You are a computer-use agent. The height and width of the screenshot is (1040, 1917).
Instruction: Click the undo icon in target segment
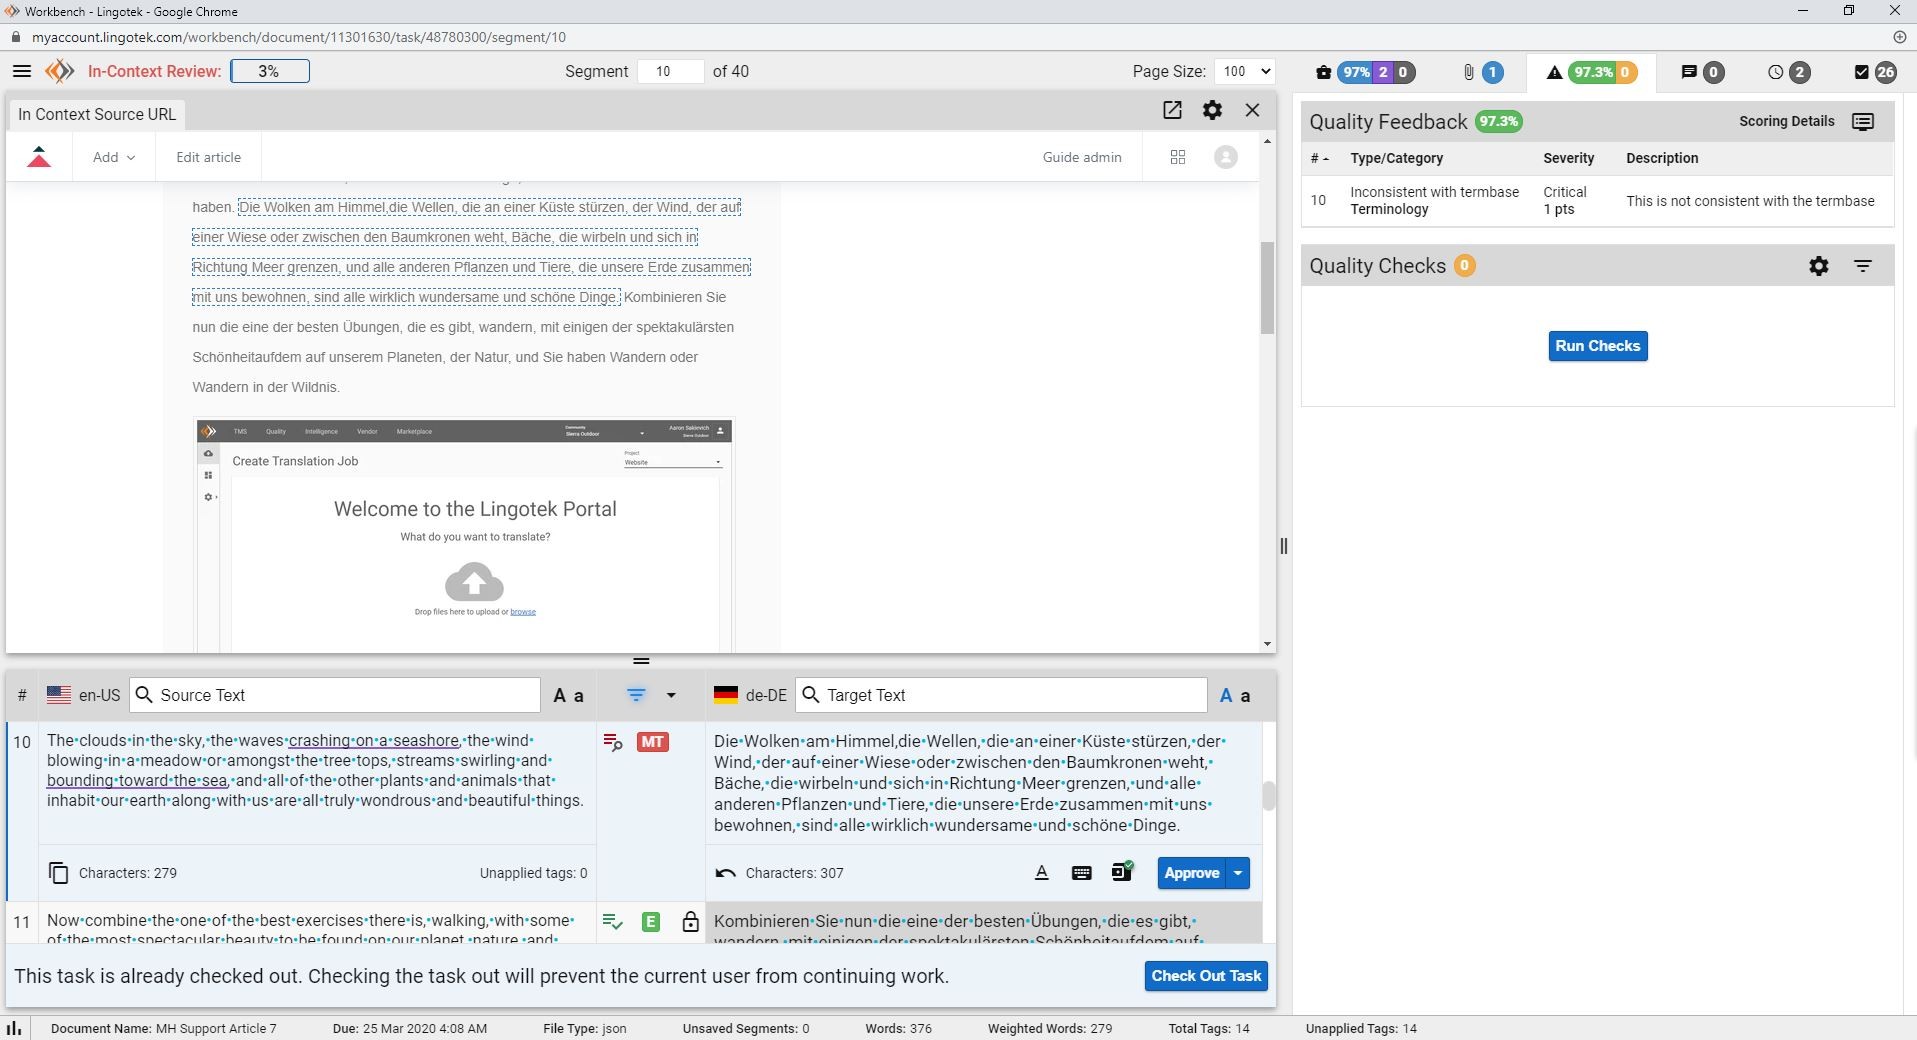pos(725,873)
